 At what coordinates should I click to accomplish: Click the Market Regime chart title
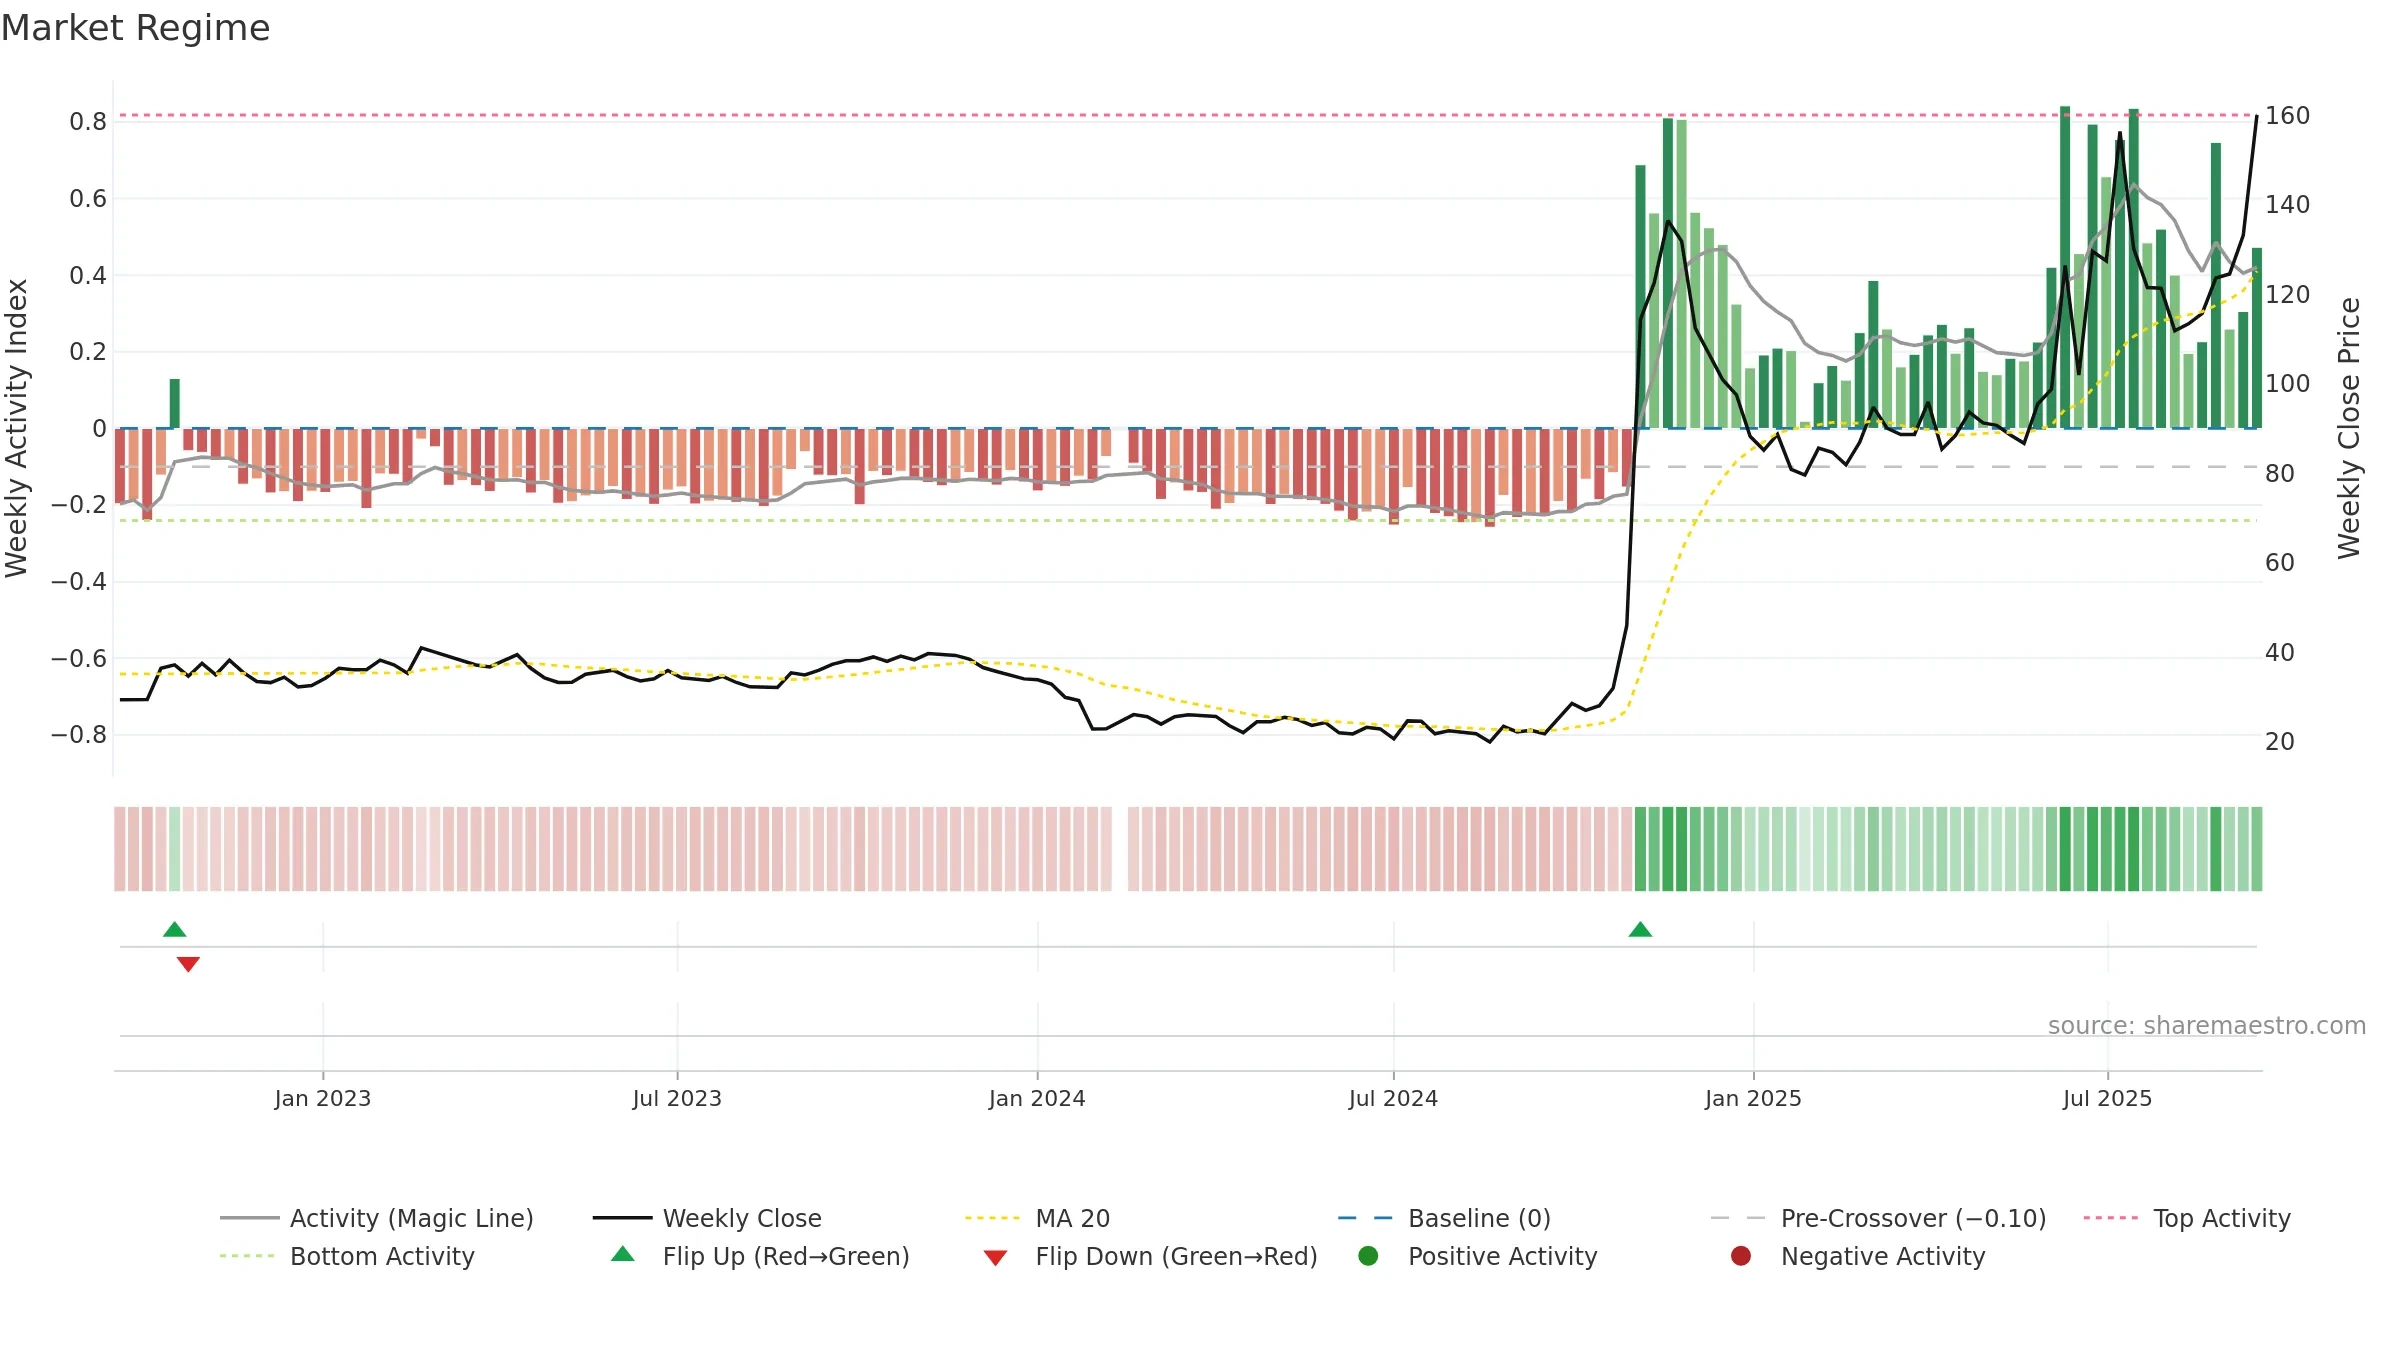(135, 28)
